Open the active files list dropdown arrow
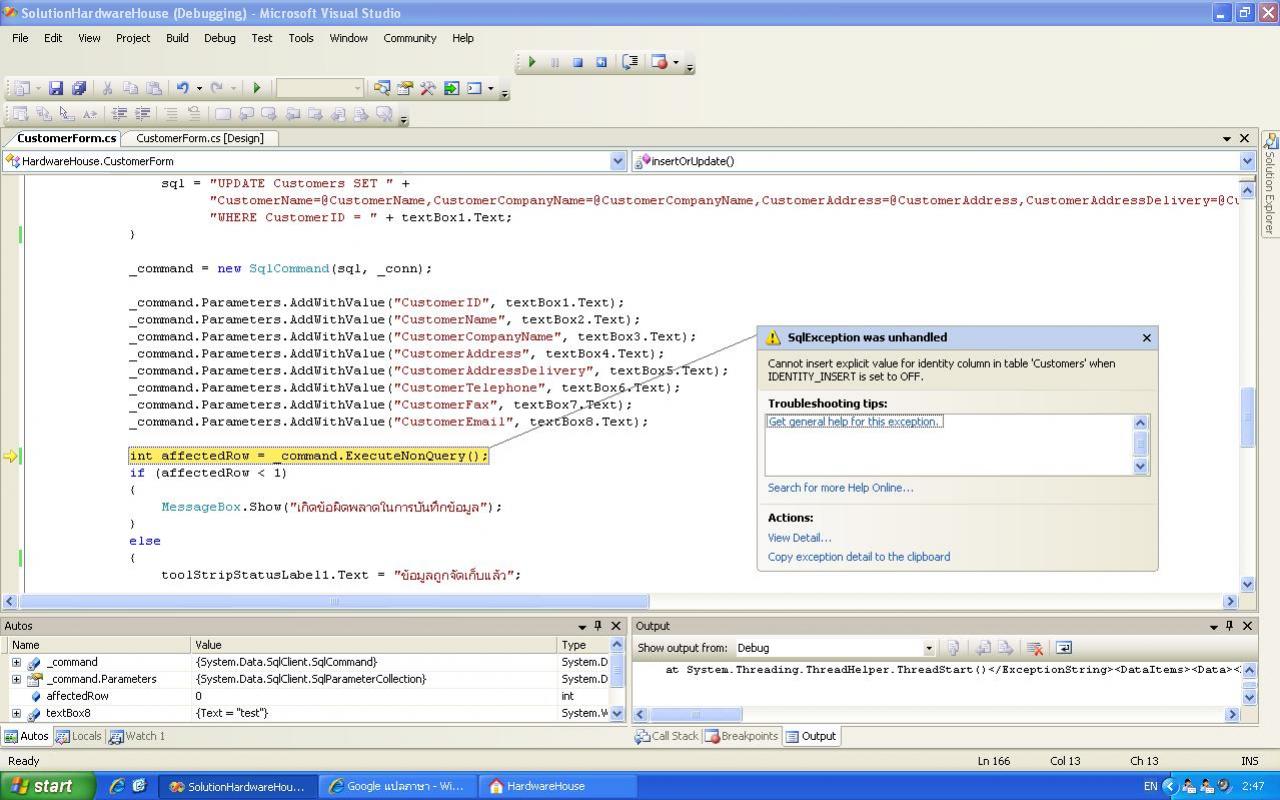This screenshot has height=800, width=1280. coord(1227,138)
